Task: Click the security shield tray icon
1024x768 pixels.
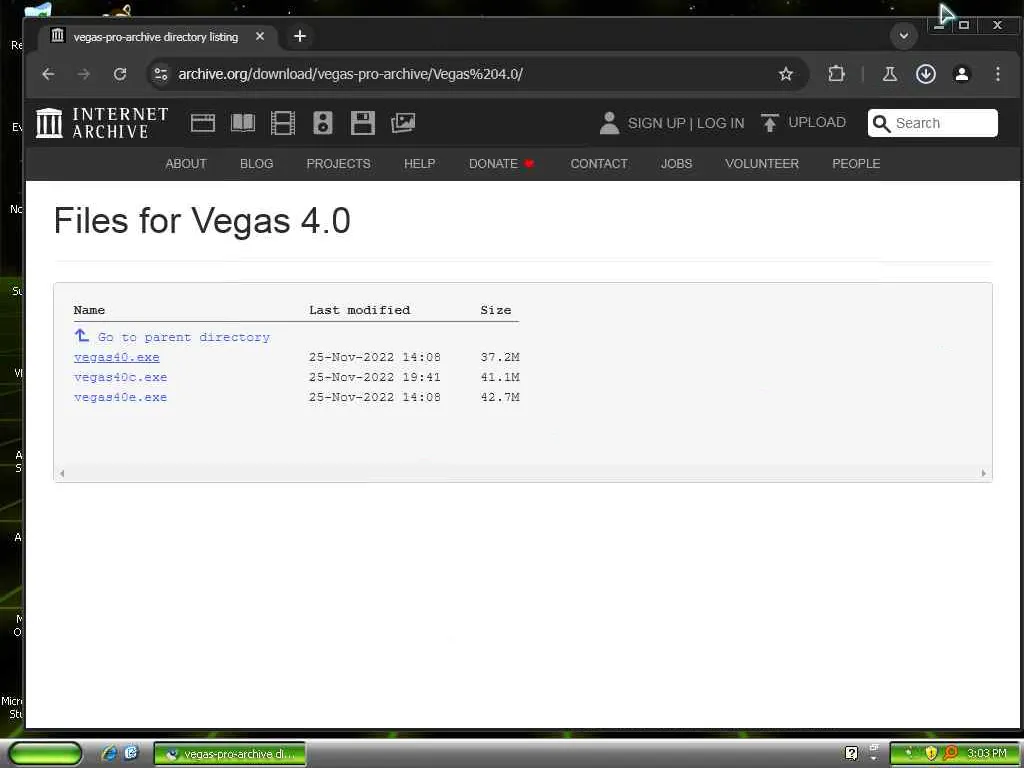Action: point(931,754)
